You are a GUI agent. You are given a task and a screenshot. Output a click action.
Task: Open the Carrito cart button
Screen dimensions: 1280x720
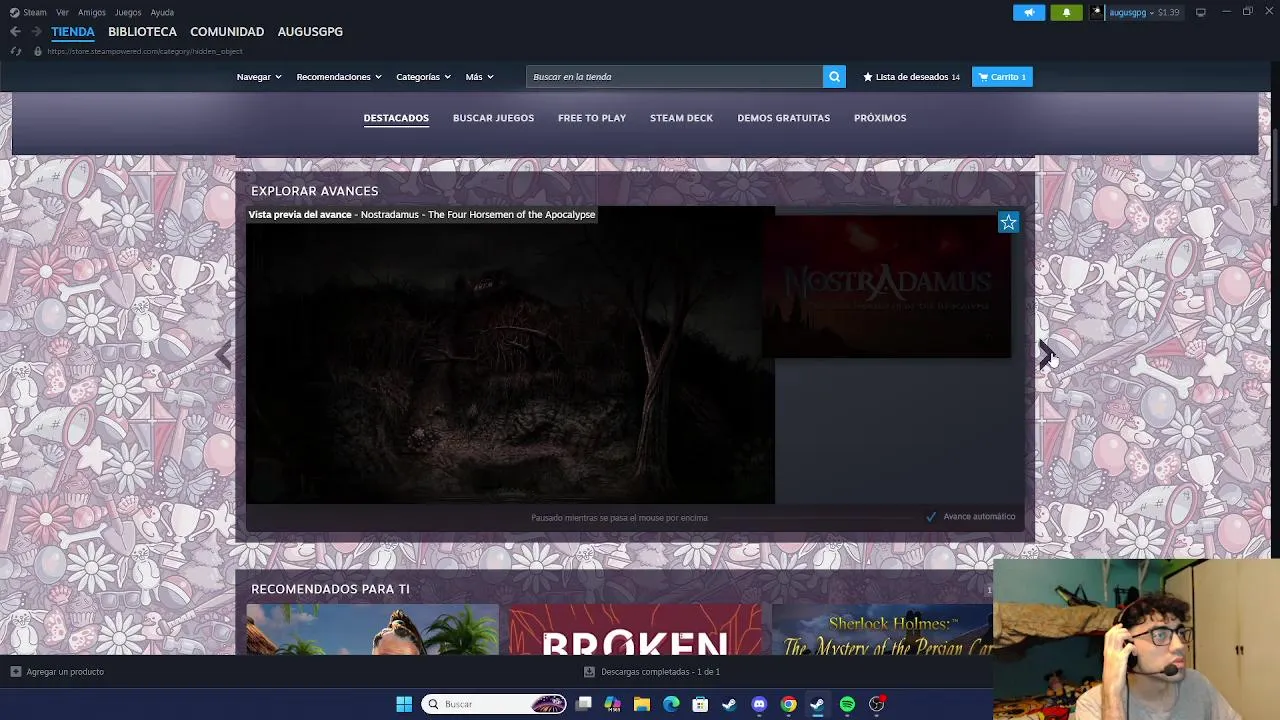point(1002,77)
